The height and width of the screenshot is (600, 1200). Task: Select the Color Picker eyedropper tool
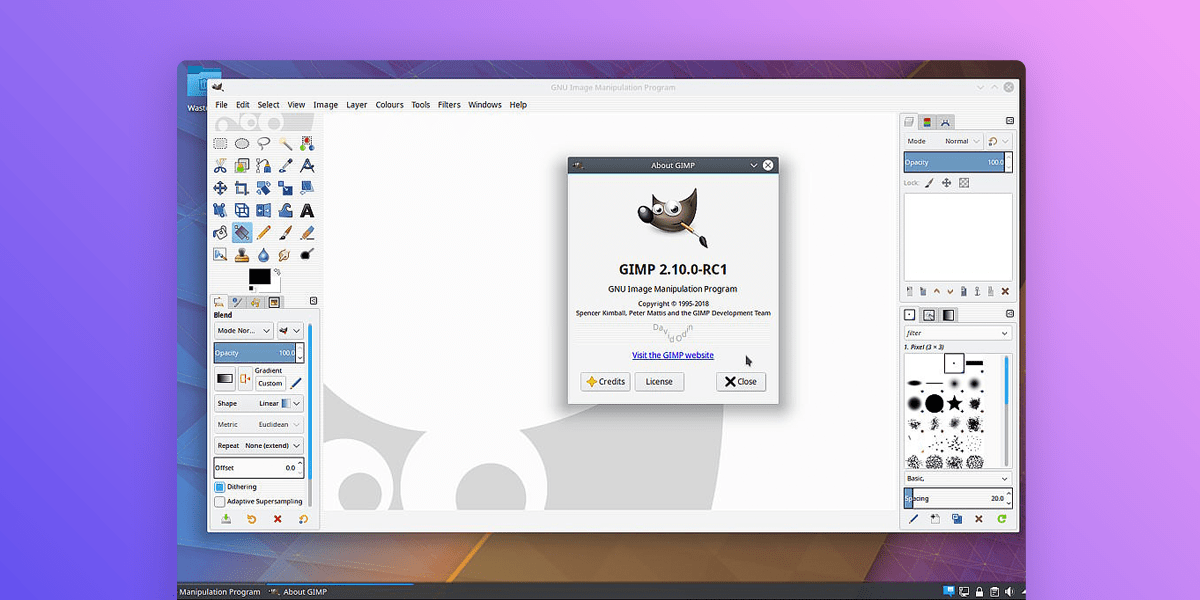tap(286, 166)
